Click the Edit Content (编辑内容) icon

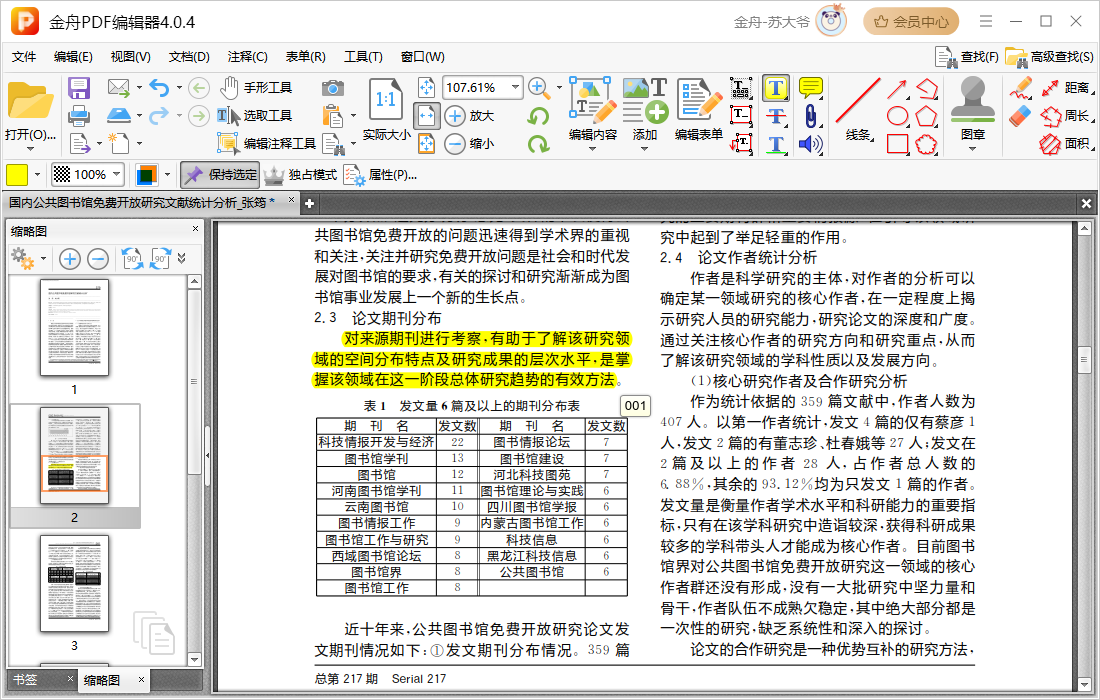593,100
